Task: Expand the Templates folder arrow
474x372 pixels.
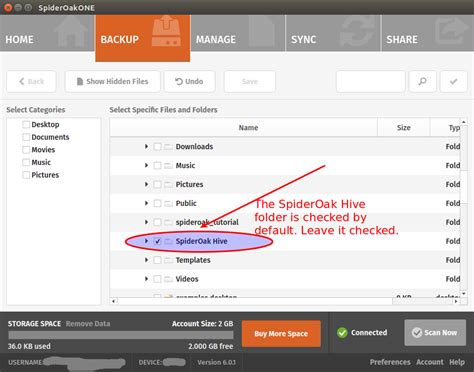Action: tap(146, 260)
